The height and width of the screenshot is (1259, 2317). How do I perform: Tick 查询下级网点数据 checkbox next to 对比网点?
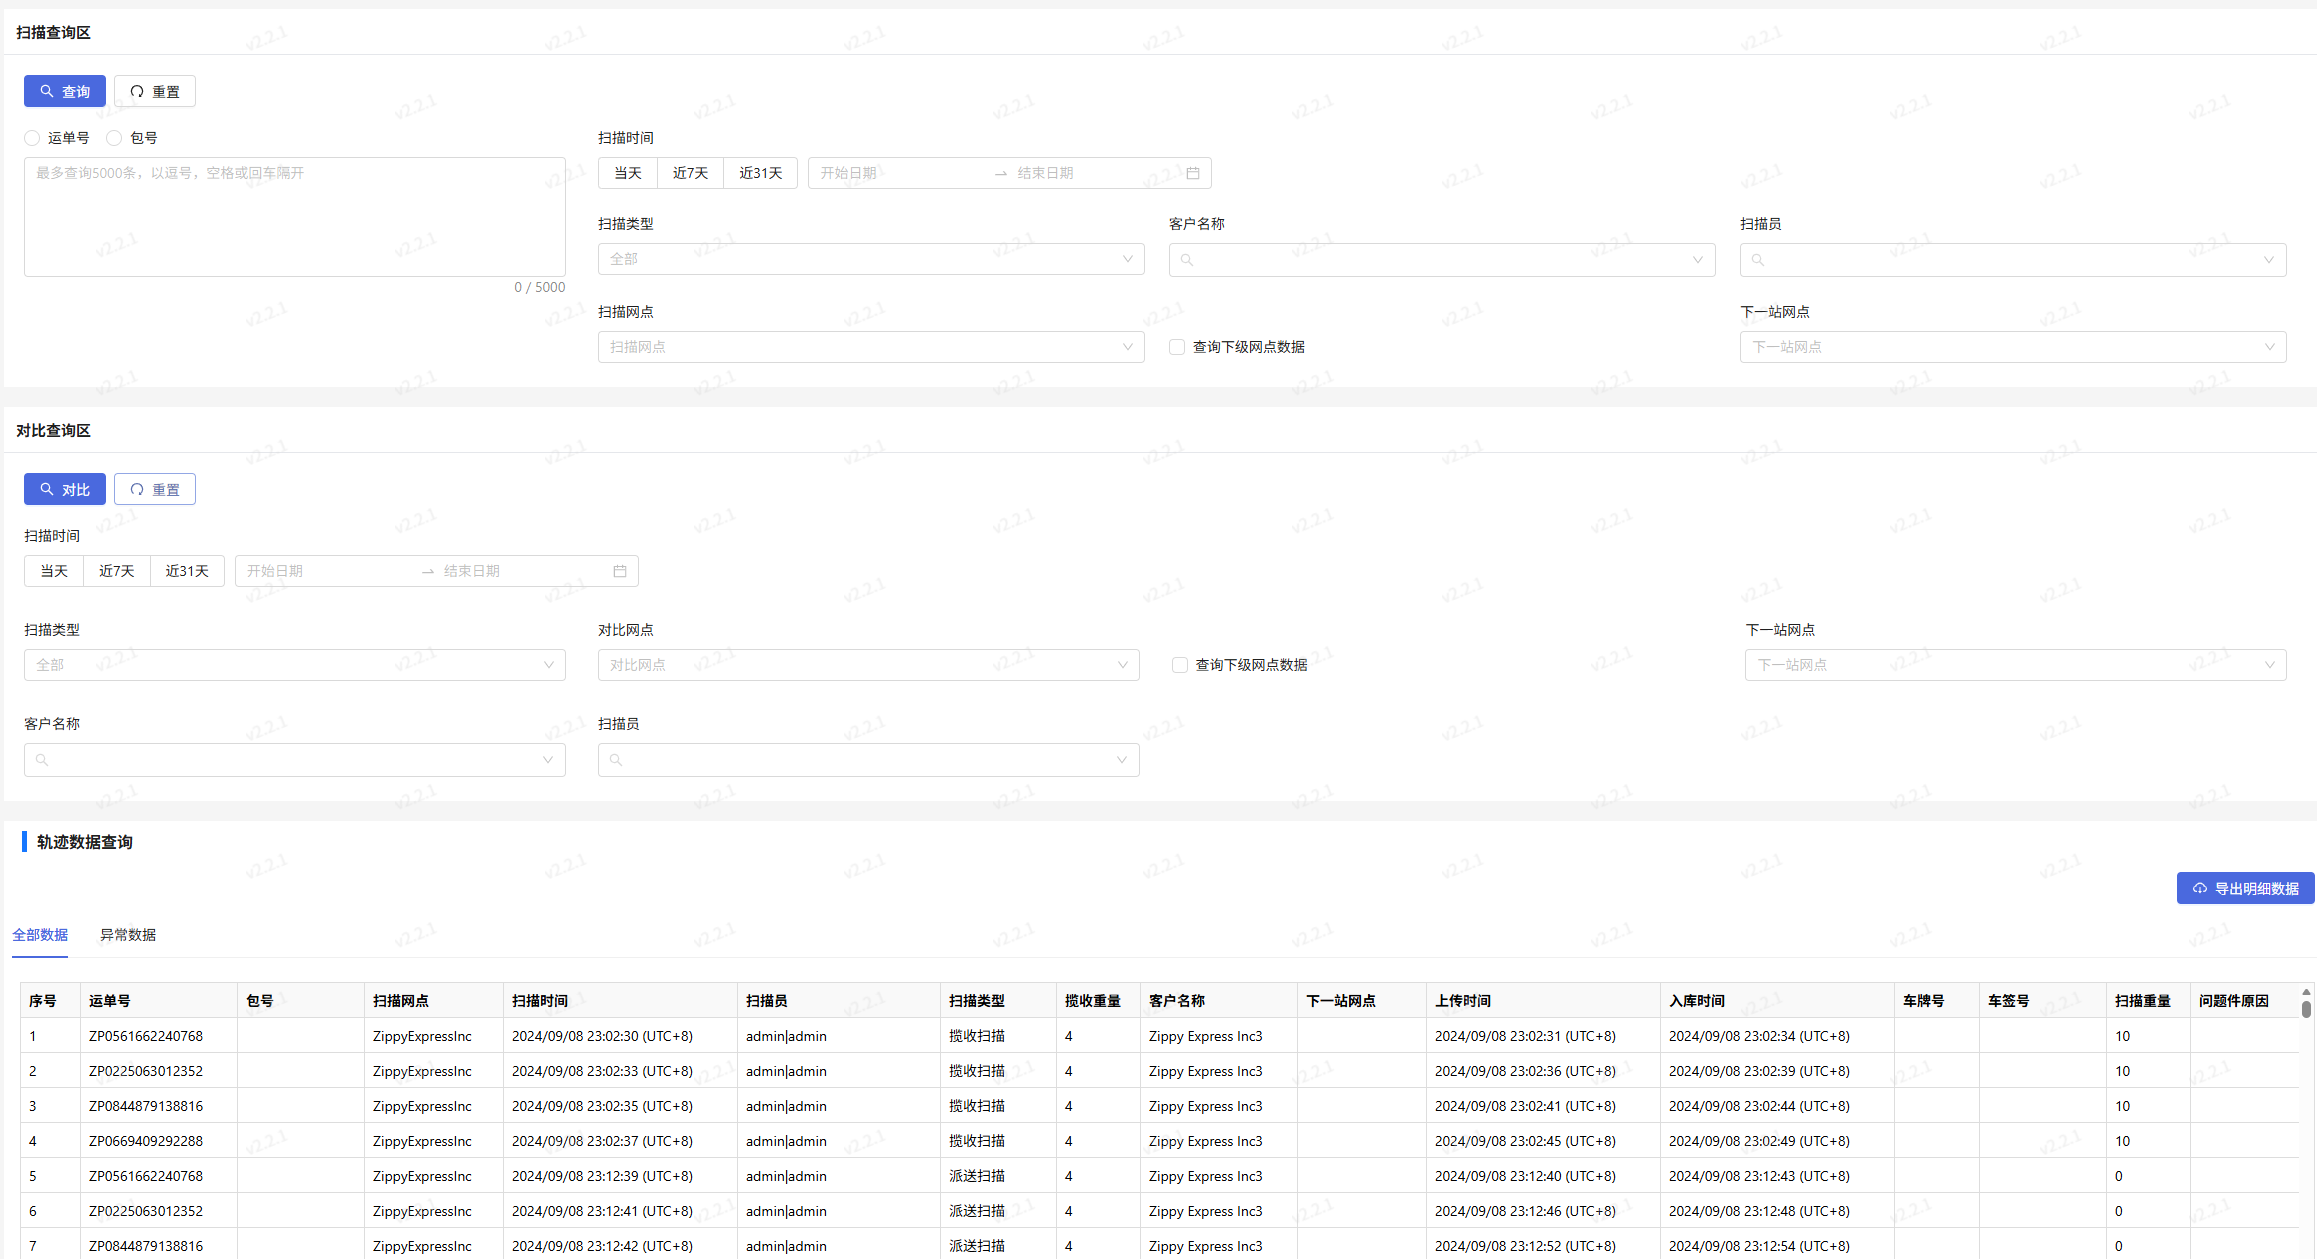click(x=1180, y=665)
